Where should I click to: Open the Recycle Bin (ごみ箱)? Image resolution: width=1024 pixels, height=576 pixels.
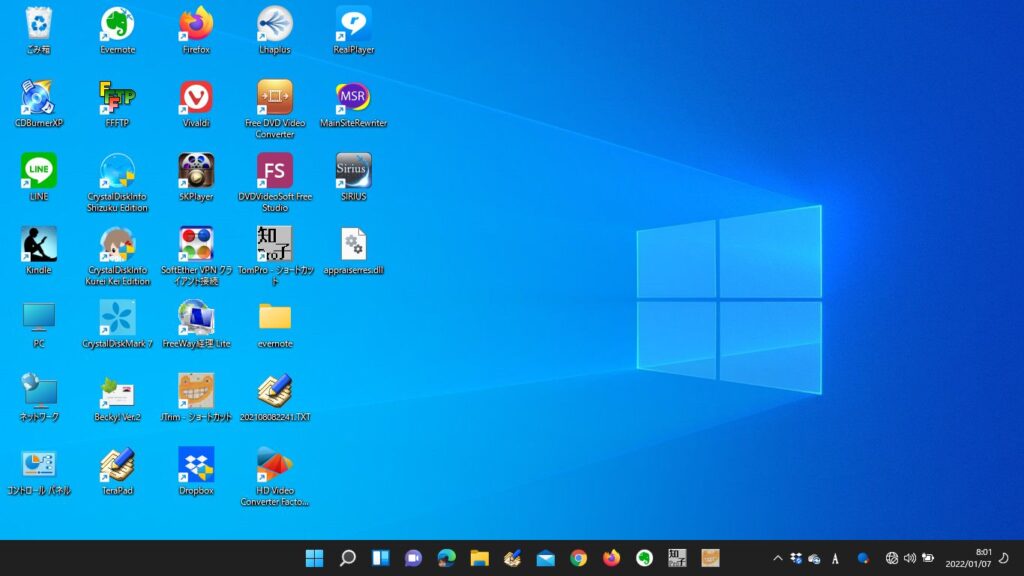pyautogui.click(x=38, y=22)
